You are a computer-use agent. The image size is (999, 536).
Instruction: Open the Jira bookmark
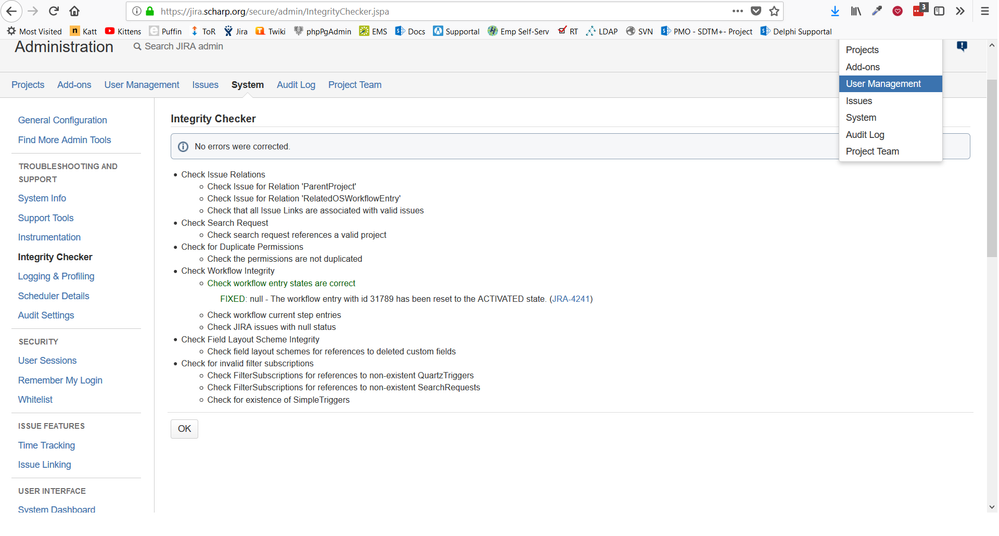(235, 31)
